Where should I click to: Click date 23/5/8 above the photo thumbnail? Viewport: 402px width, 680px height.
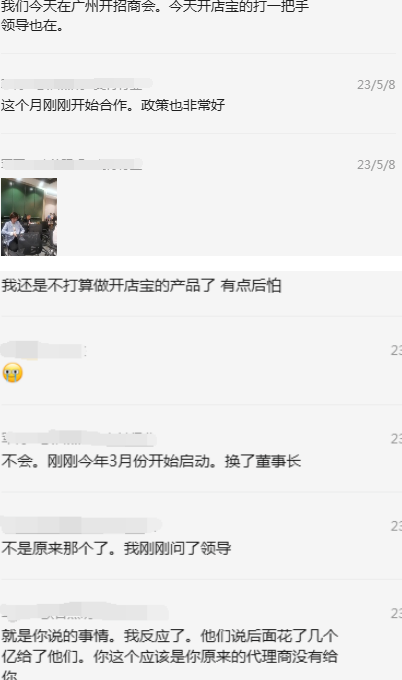click(376, 165)
